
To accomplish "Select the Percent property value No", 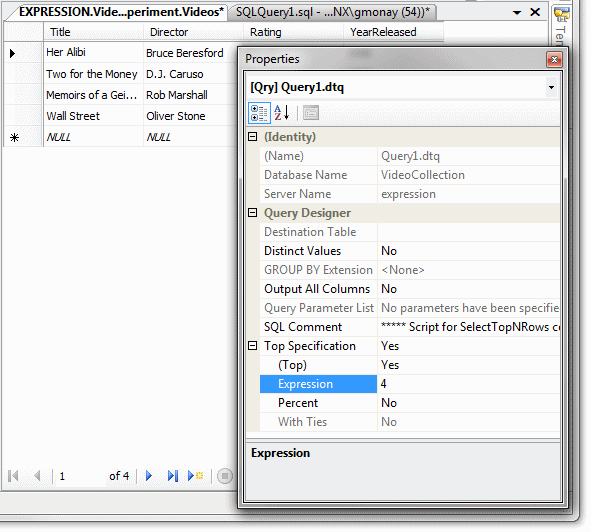I will pyautogui.click(x=469, y=403).
